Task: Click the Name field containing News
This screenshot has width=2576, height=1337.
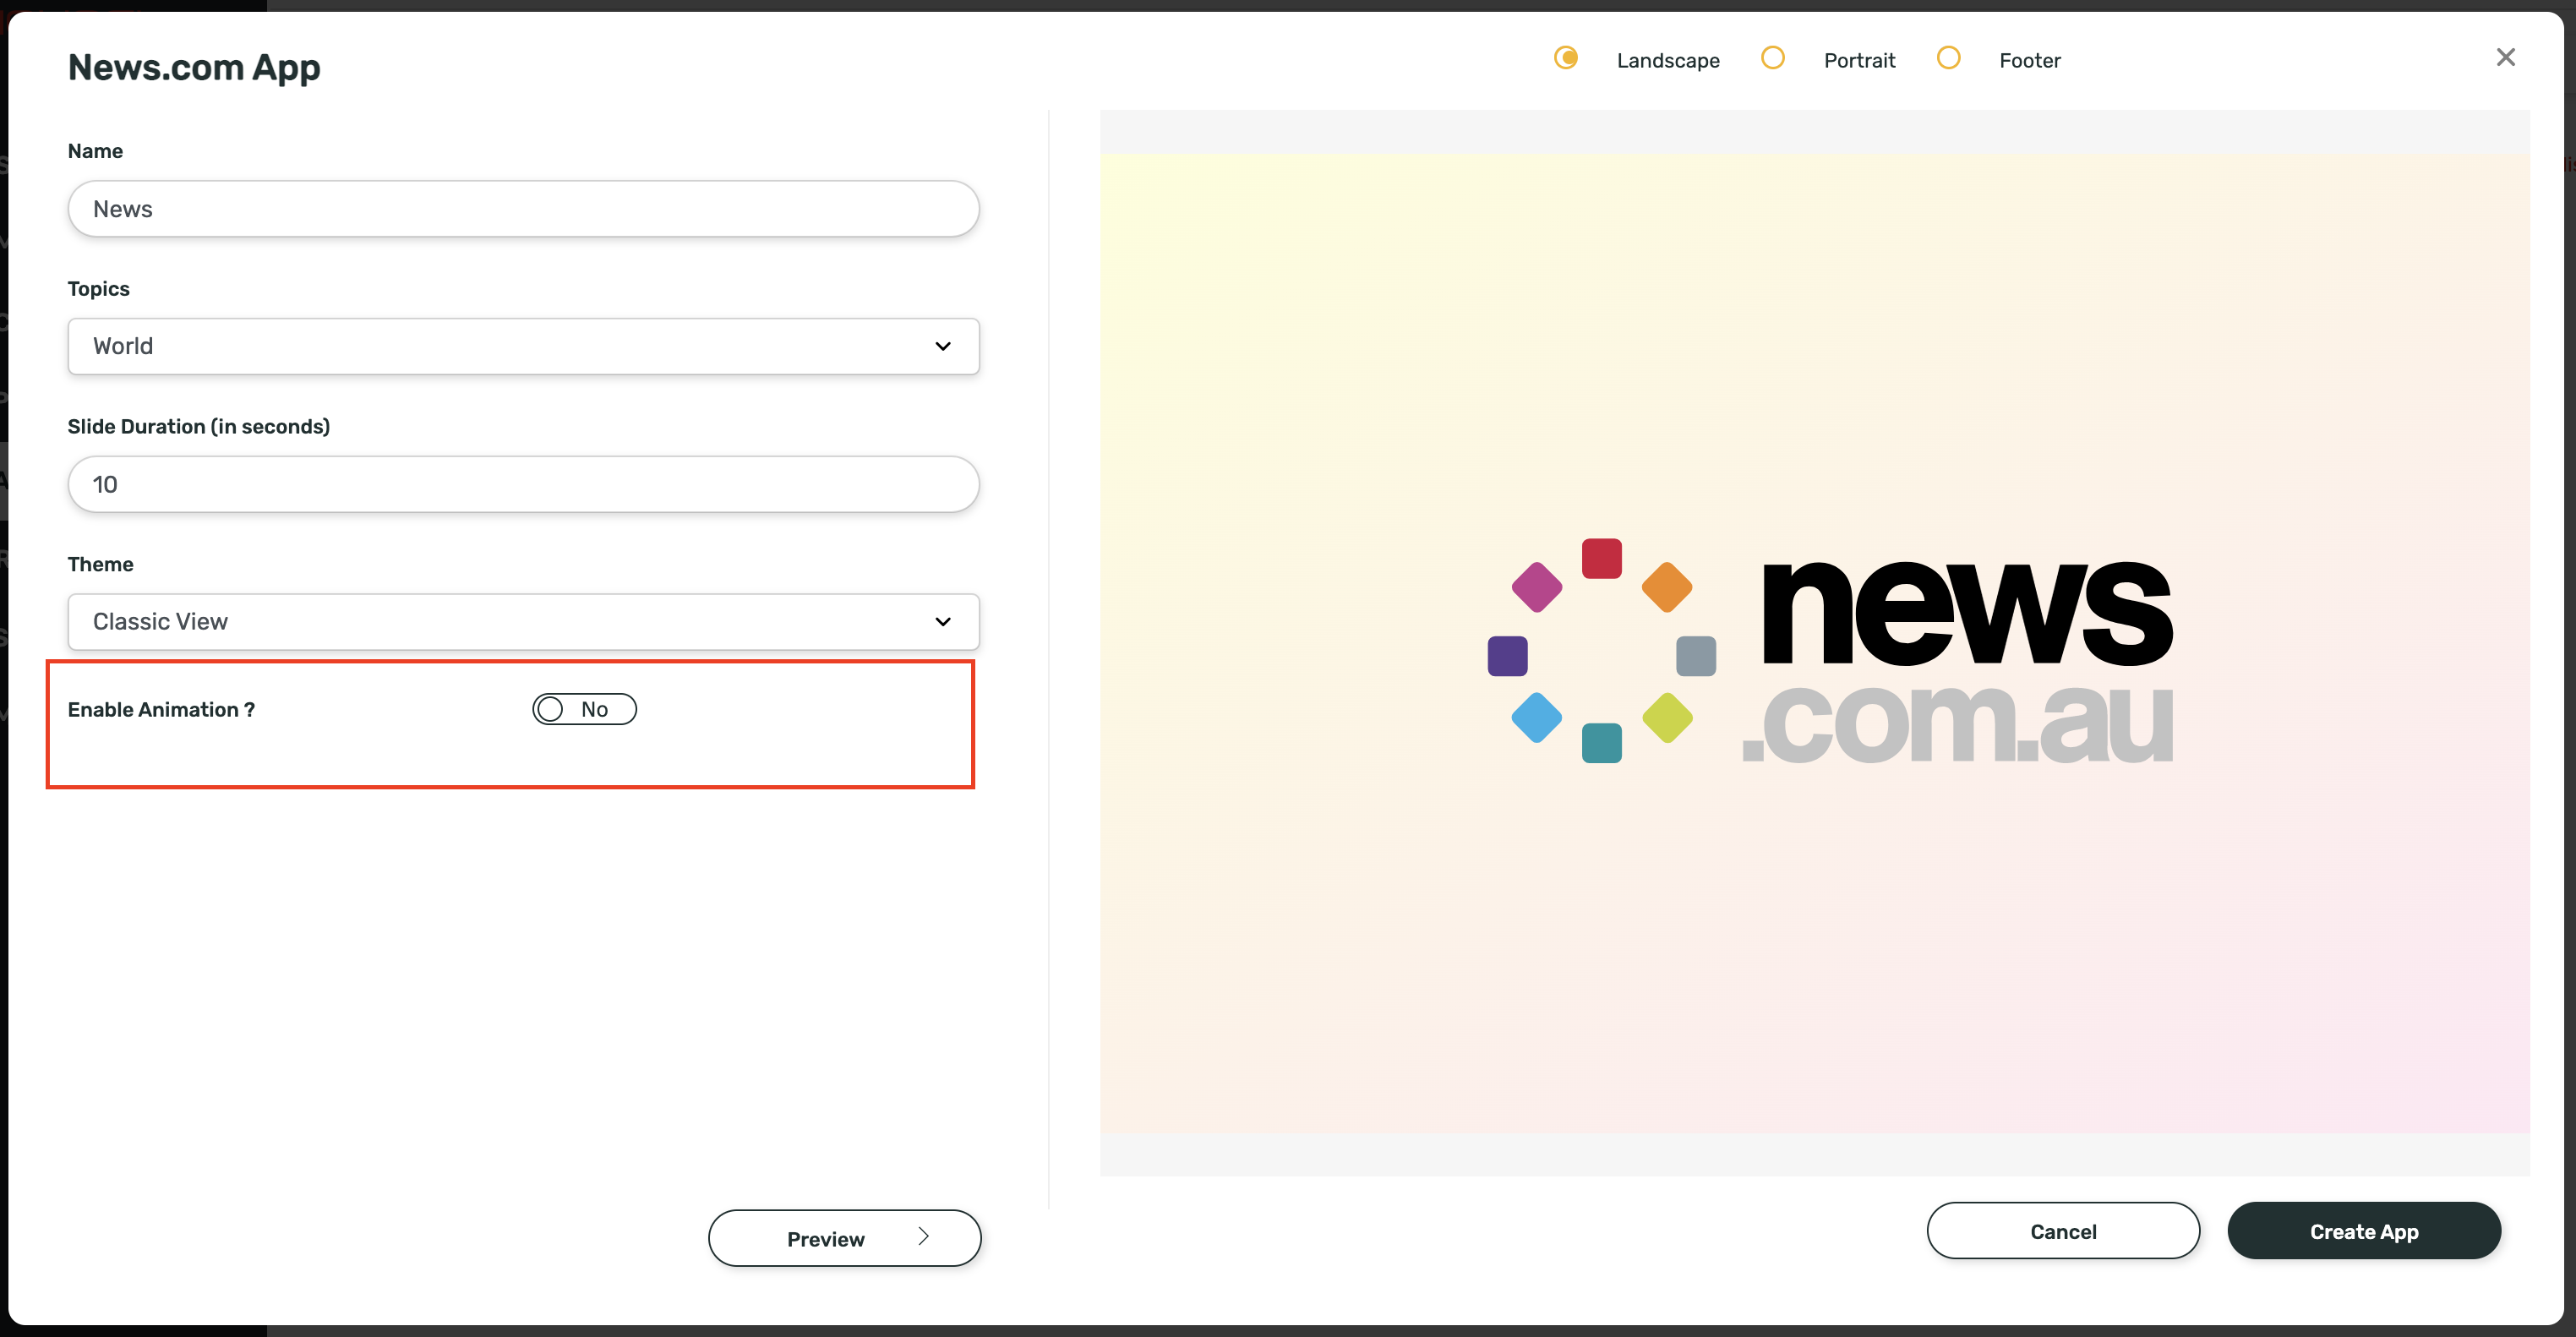Action: pos(523,208)
